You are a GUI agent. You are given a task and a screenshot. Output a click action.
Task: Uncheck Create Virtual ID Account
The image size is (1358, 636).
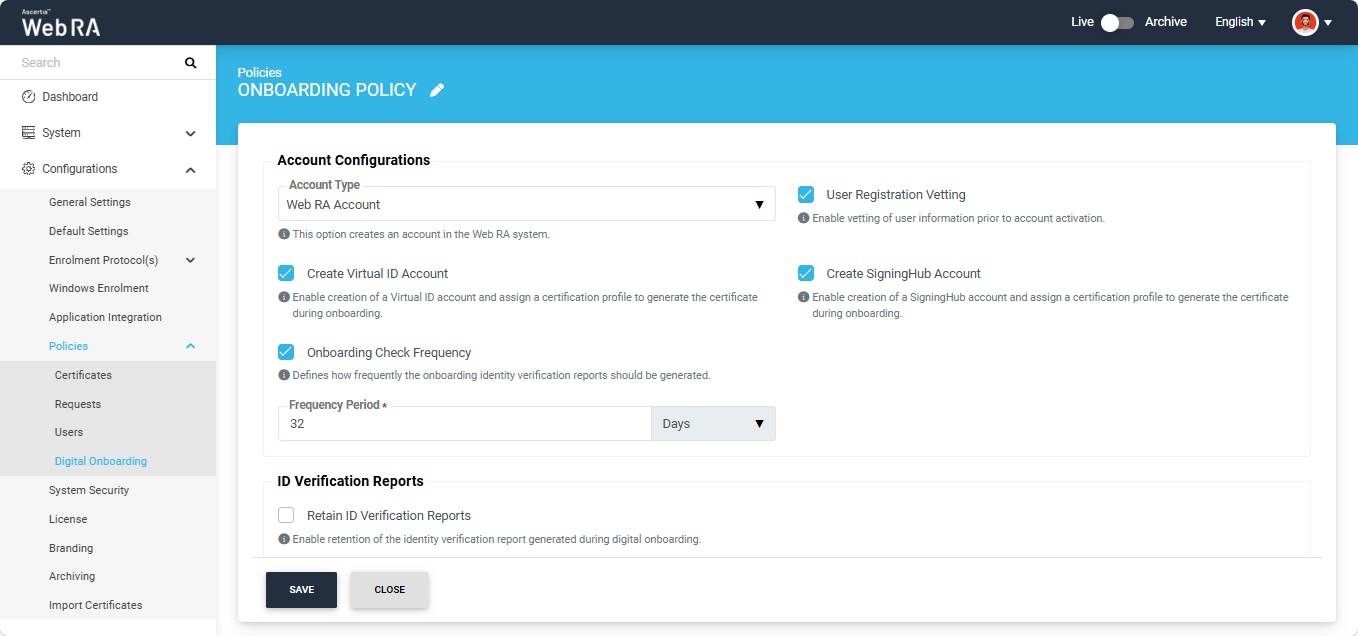click(286, 273)
